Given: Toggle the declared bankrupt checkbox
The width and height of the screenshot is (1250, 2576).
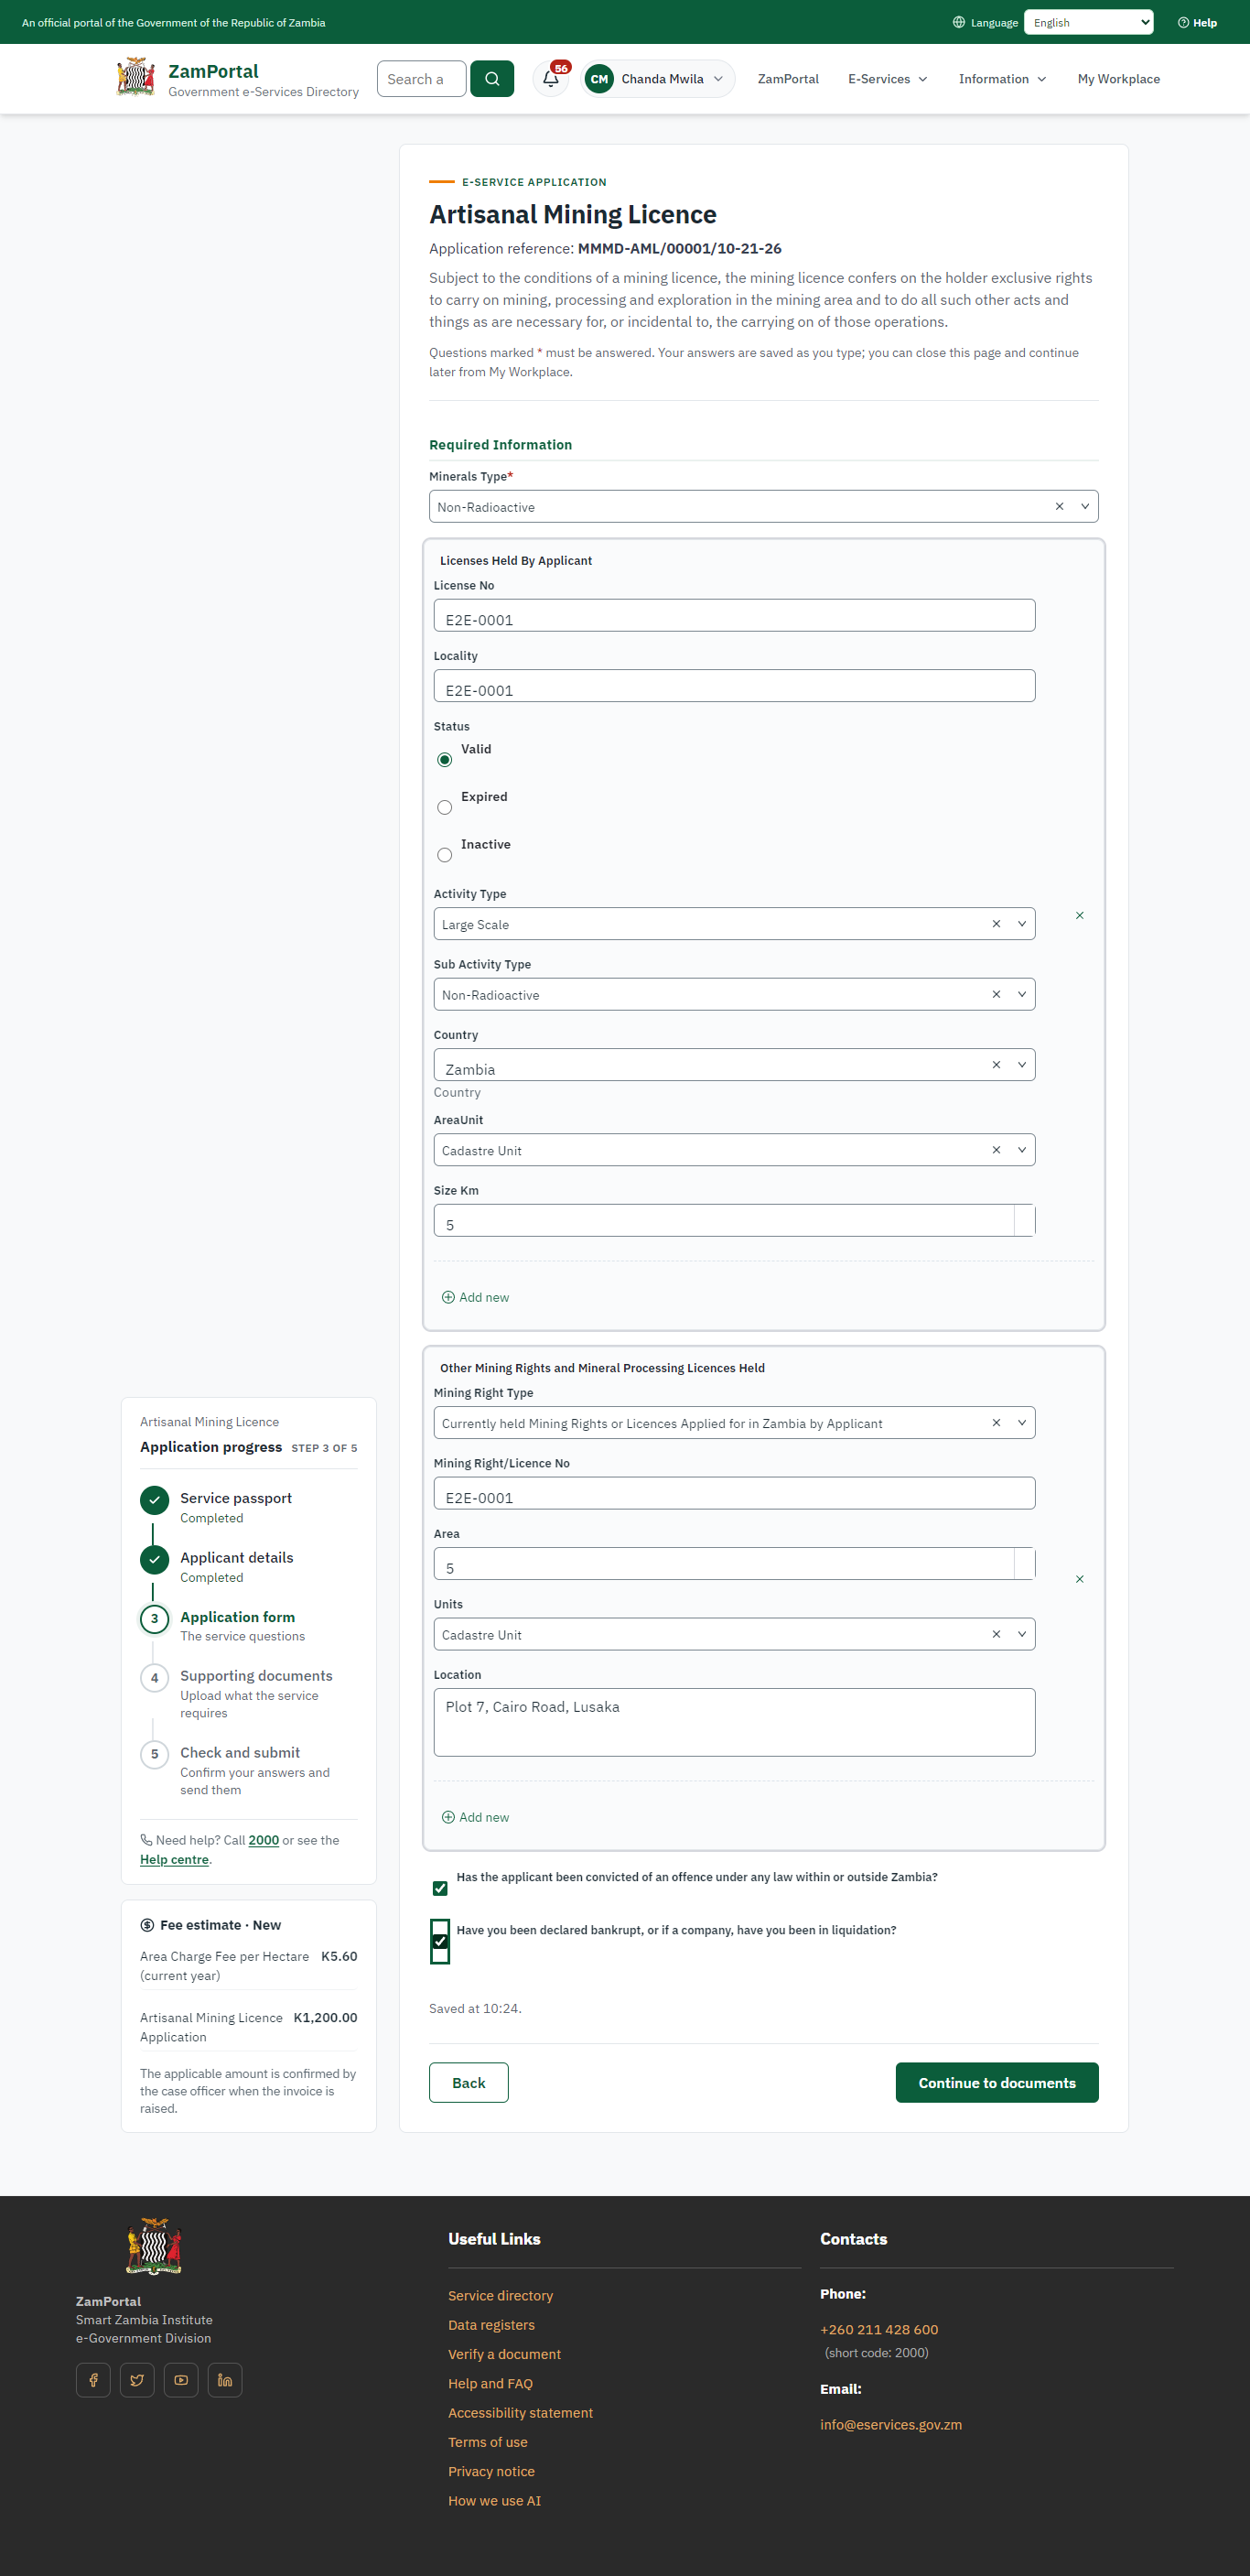Looking at the screenshot, I should click(440, 1942).
